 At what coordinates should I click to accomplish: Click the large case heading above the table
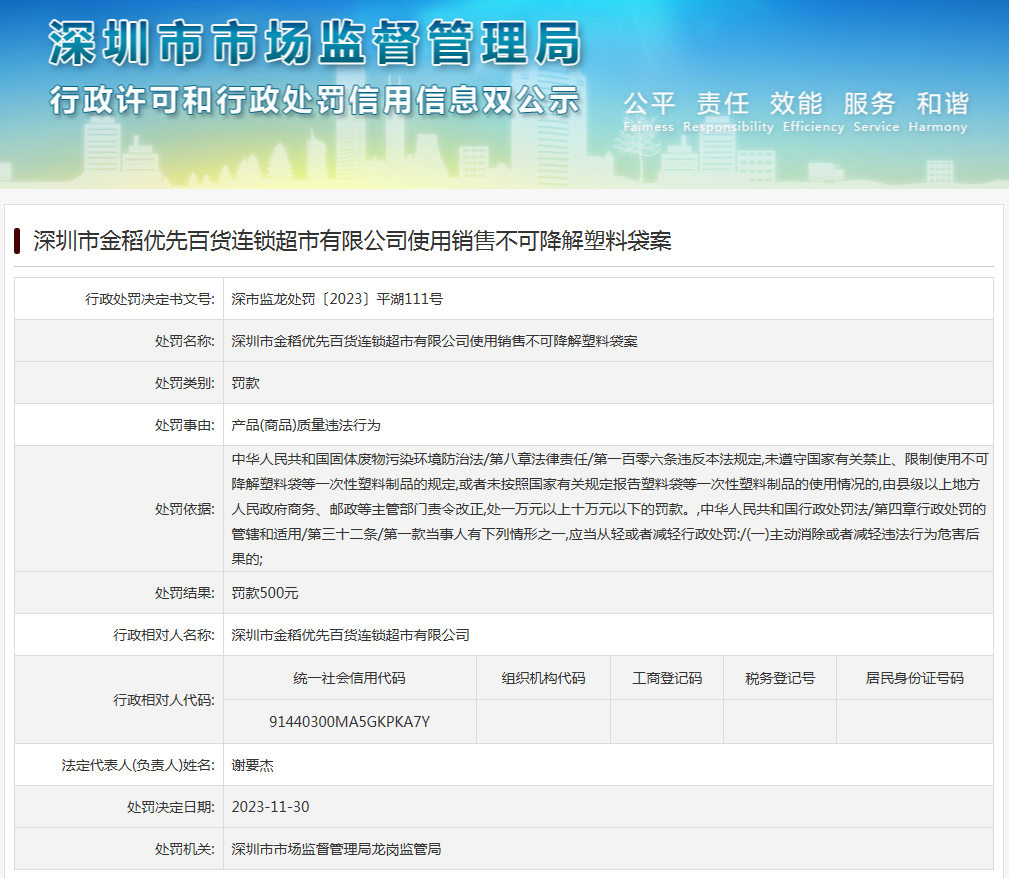(352, 241)
